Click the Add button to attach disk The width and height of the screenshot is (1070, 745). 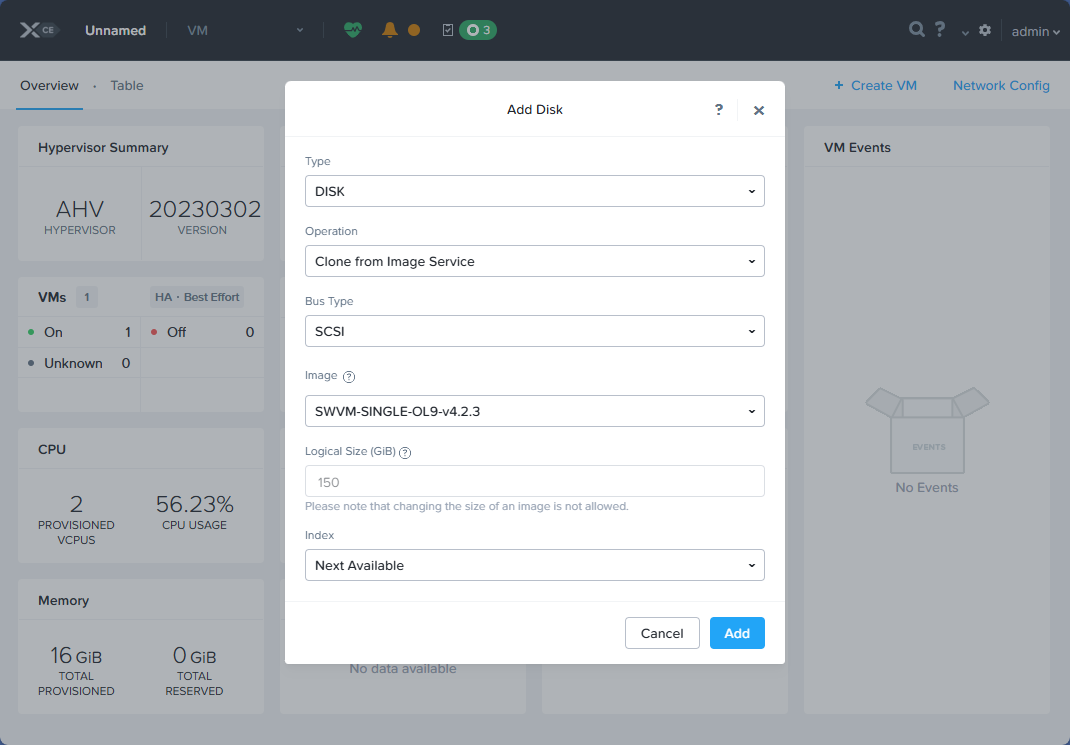pos(737,633)
